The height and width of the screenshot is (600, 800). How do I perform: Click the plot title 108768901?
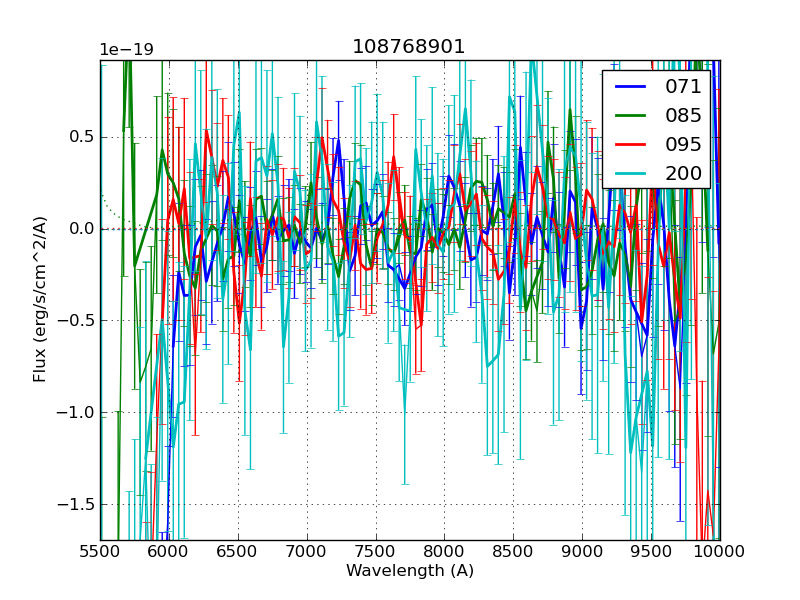click(409, 47)
